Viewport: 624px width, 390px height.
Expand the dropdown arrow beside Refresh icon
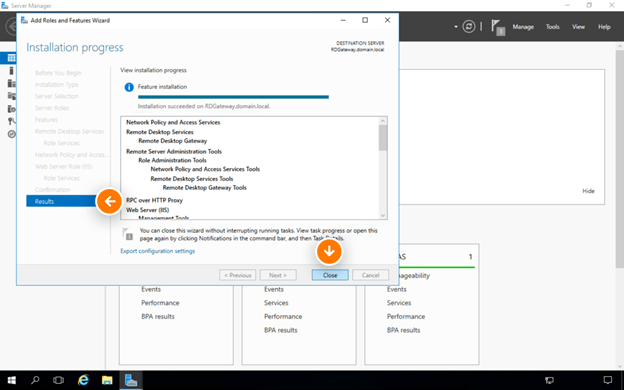(x=456, y=27)
